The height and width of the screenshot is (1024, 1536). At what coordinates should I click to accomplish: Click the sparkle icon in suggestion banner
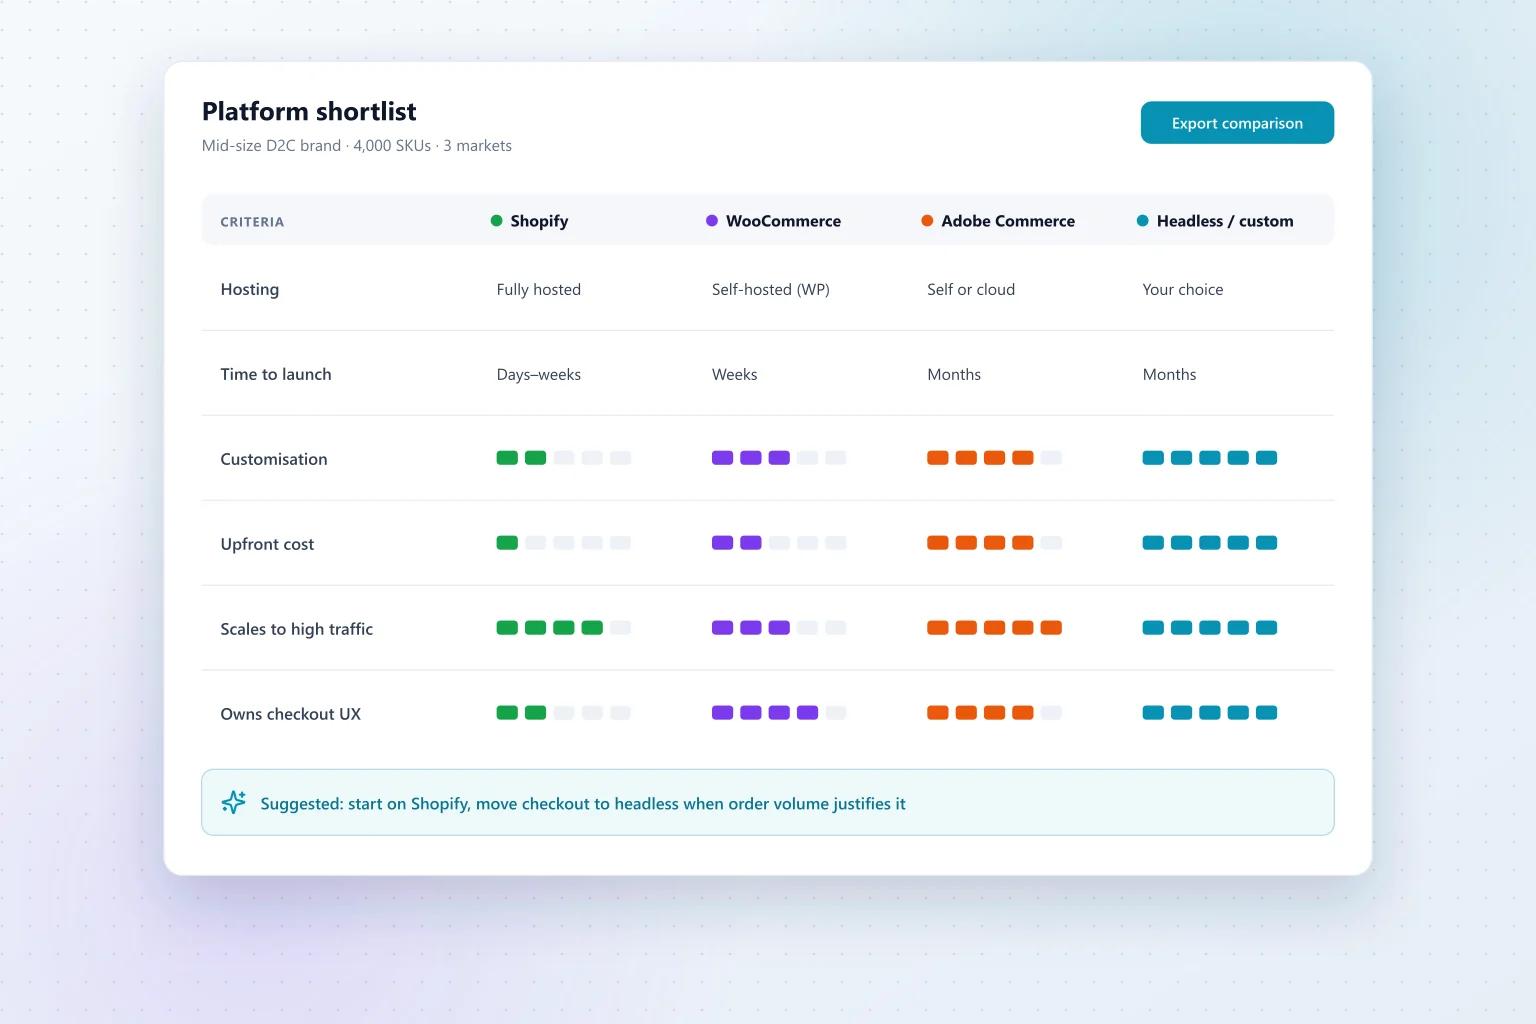[x=233, y=802]
